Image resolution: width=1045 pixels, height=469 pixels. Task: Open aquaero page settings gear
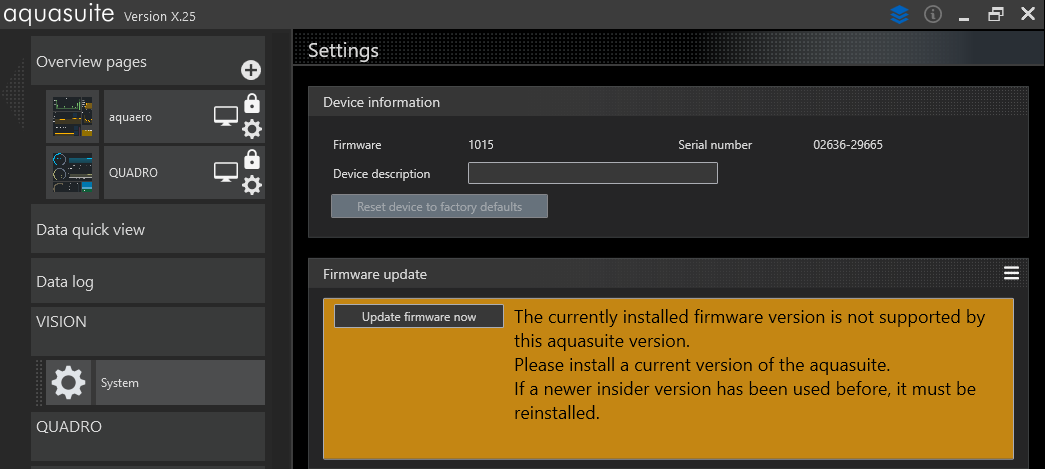pos(252,128)
